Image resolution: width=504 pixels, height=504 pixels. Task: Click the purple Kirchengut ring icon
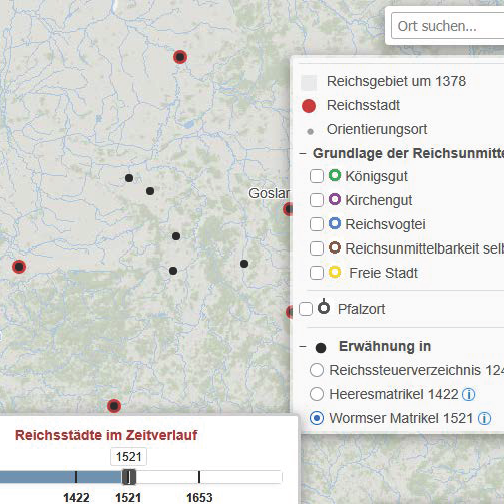[x=335, y=199]
